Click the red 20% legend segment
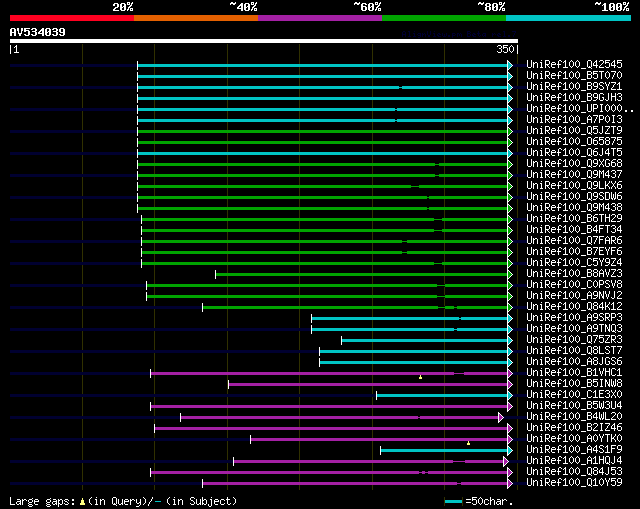Screen dimensions: 640x509 [72, 18]
